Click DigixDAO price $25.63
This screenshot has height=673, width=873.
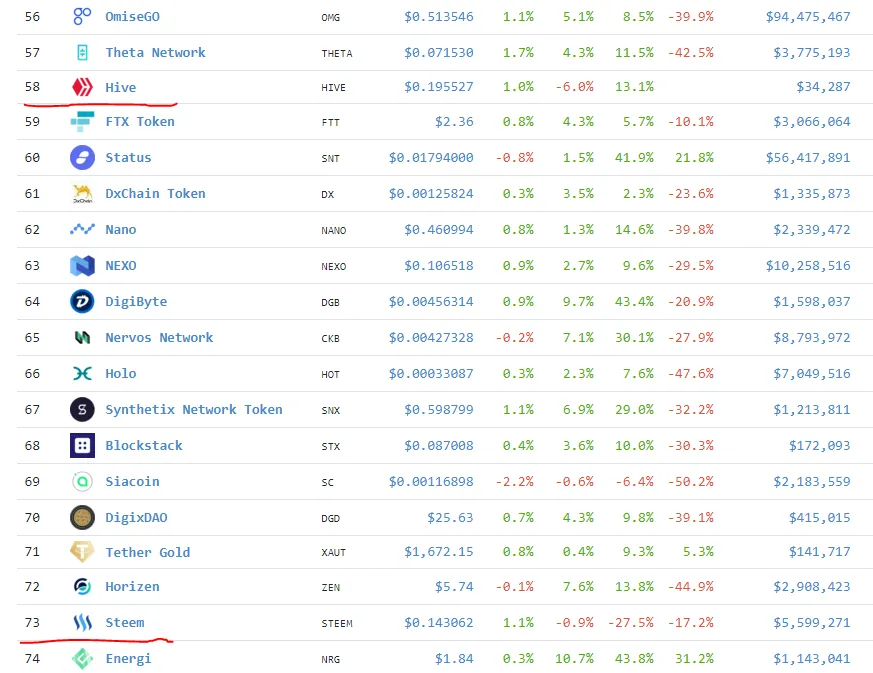coord(450,518)
